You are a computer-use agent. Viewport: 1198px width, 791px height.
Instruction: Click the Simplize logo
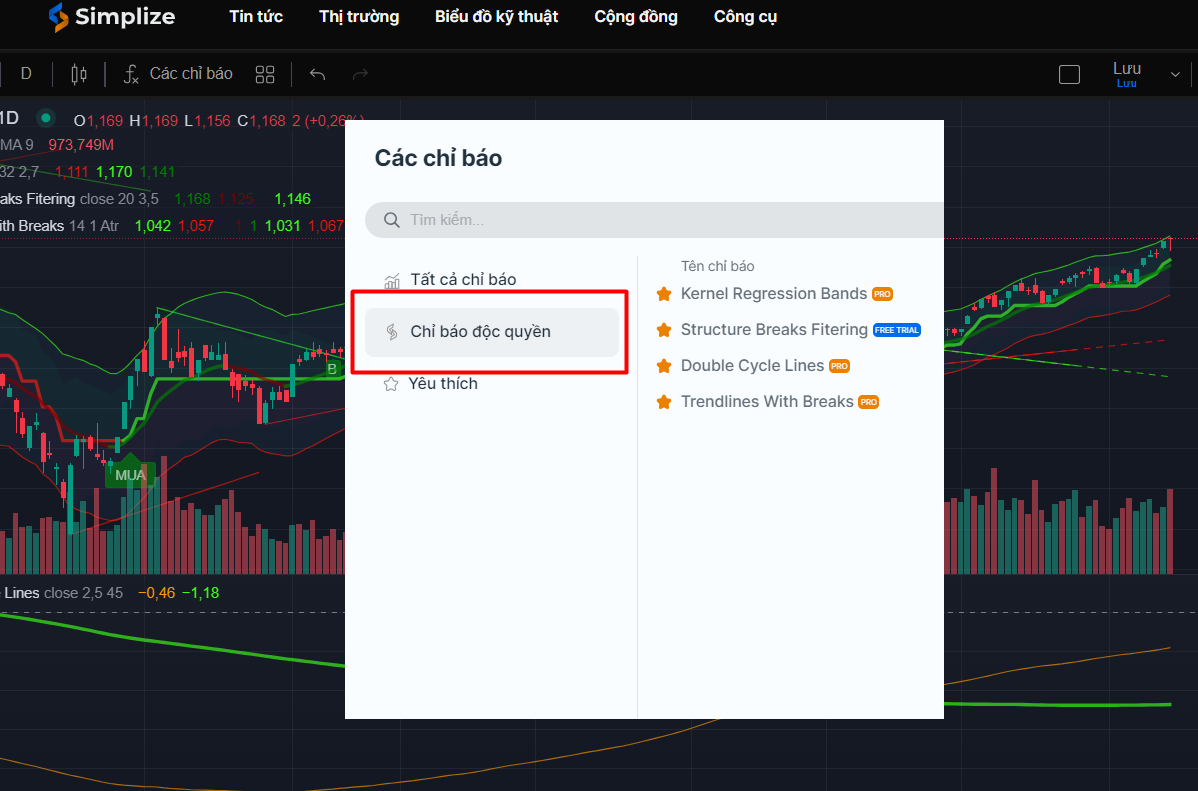(x=111, y=17)
